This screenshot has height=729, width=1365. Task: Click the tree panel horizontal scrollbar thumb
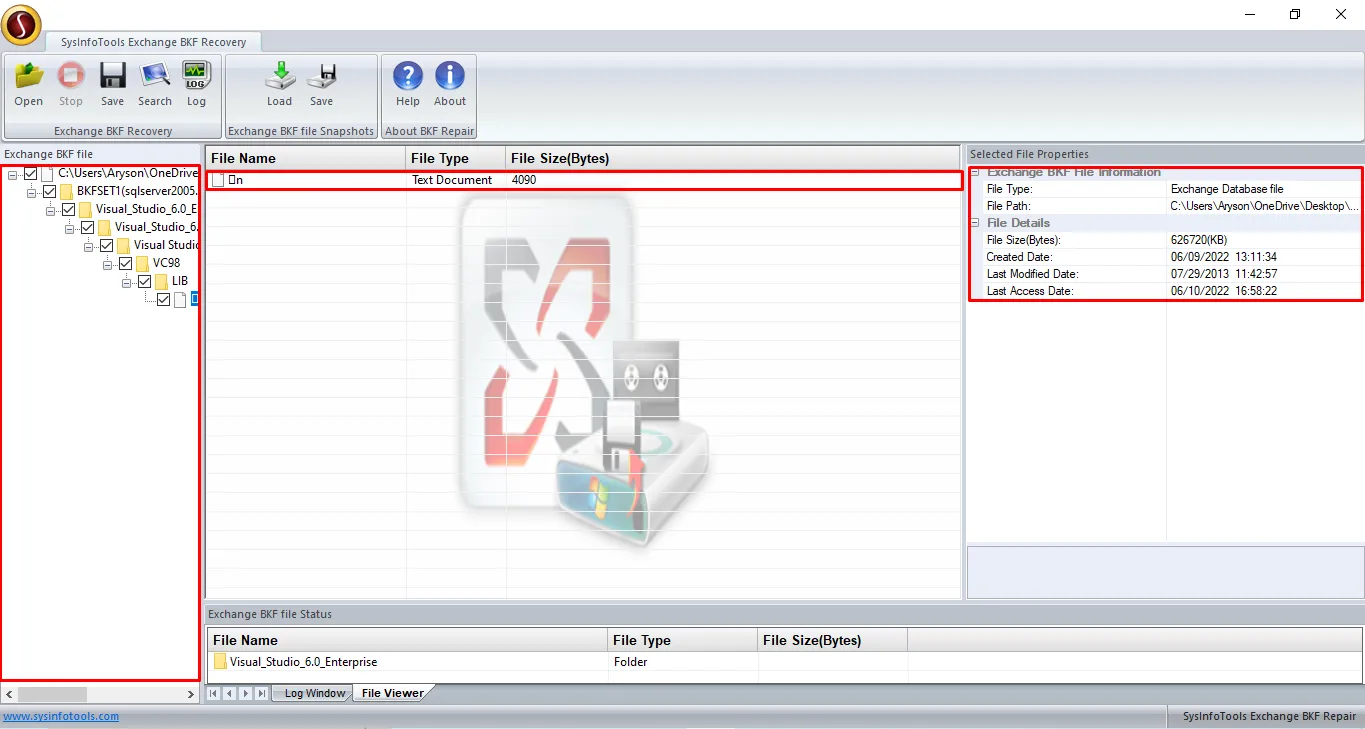[52, 694]
